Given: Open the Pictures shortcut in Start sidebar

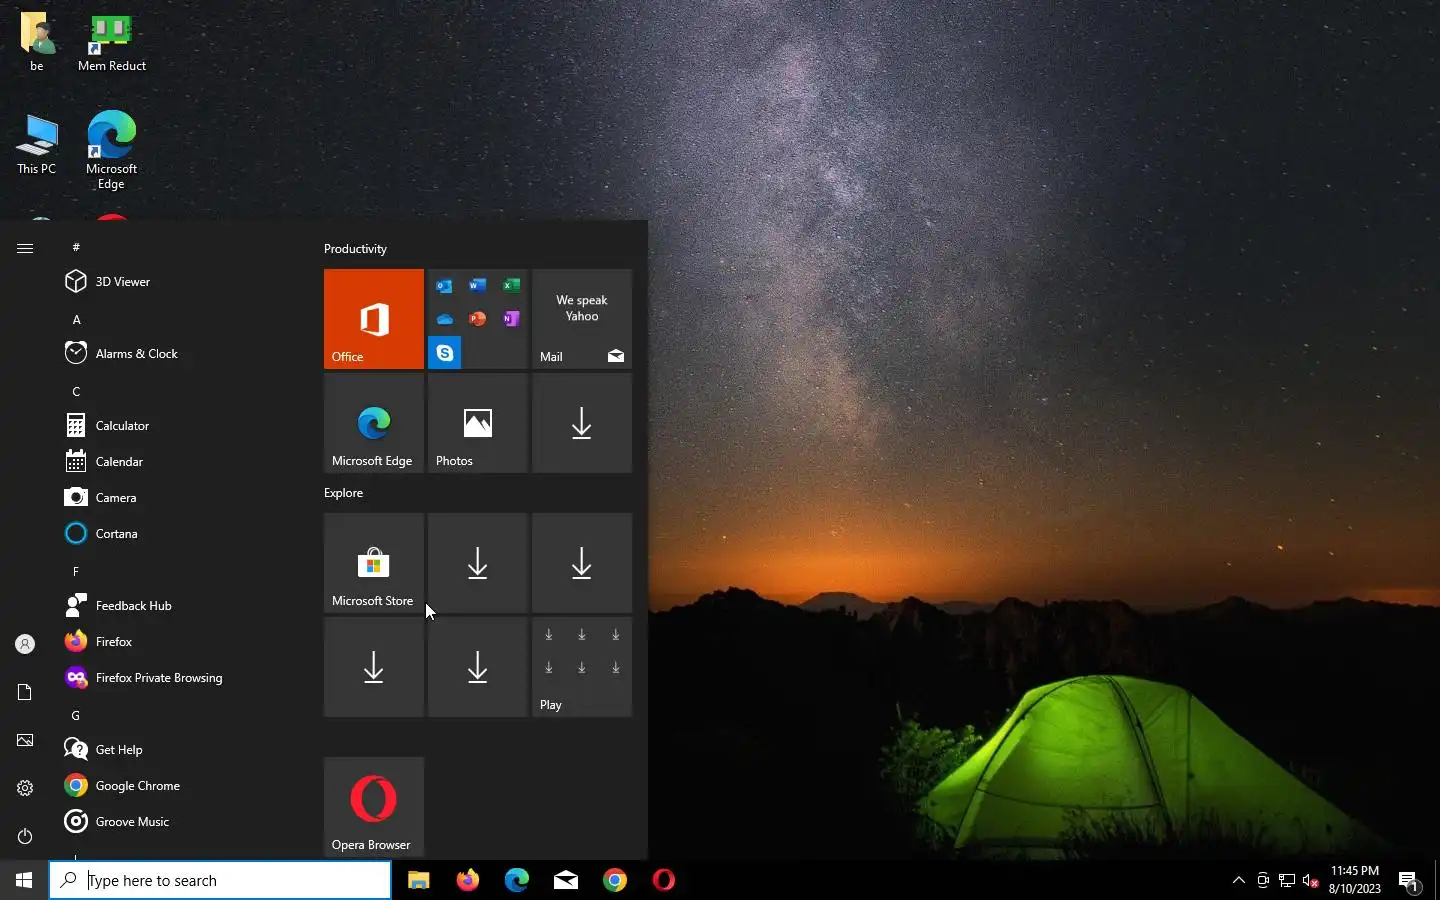Looking at the screenshot, I should tap(25, 740).
